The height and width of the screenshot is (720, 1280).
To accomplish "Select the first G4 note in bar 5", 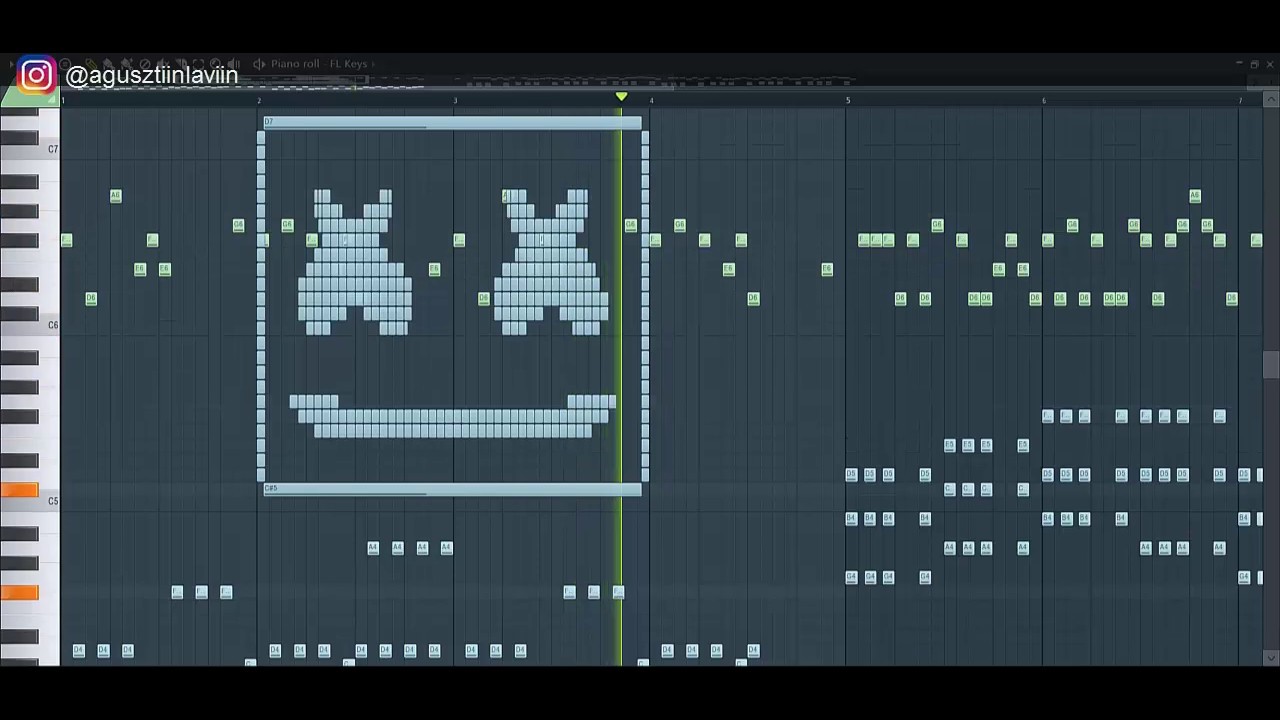I will click(851, 577).
